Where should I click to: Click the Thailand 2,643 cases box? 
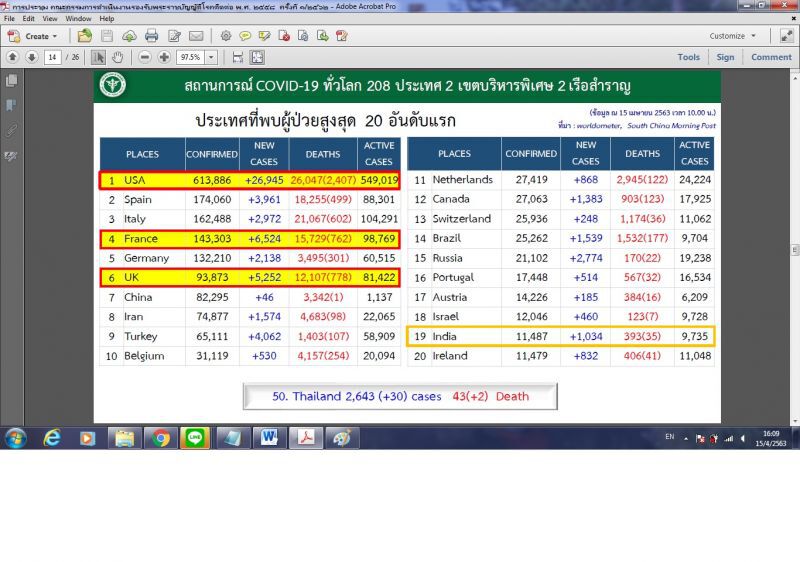pos(400,396)
